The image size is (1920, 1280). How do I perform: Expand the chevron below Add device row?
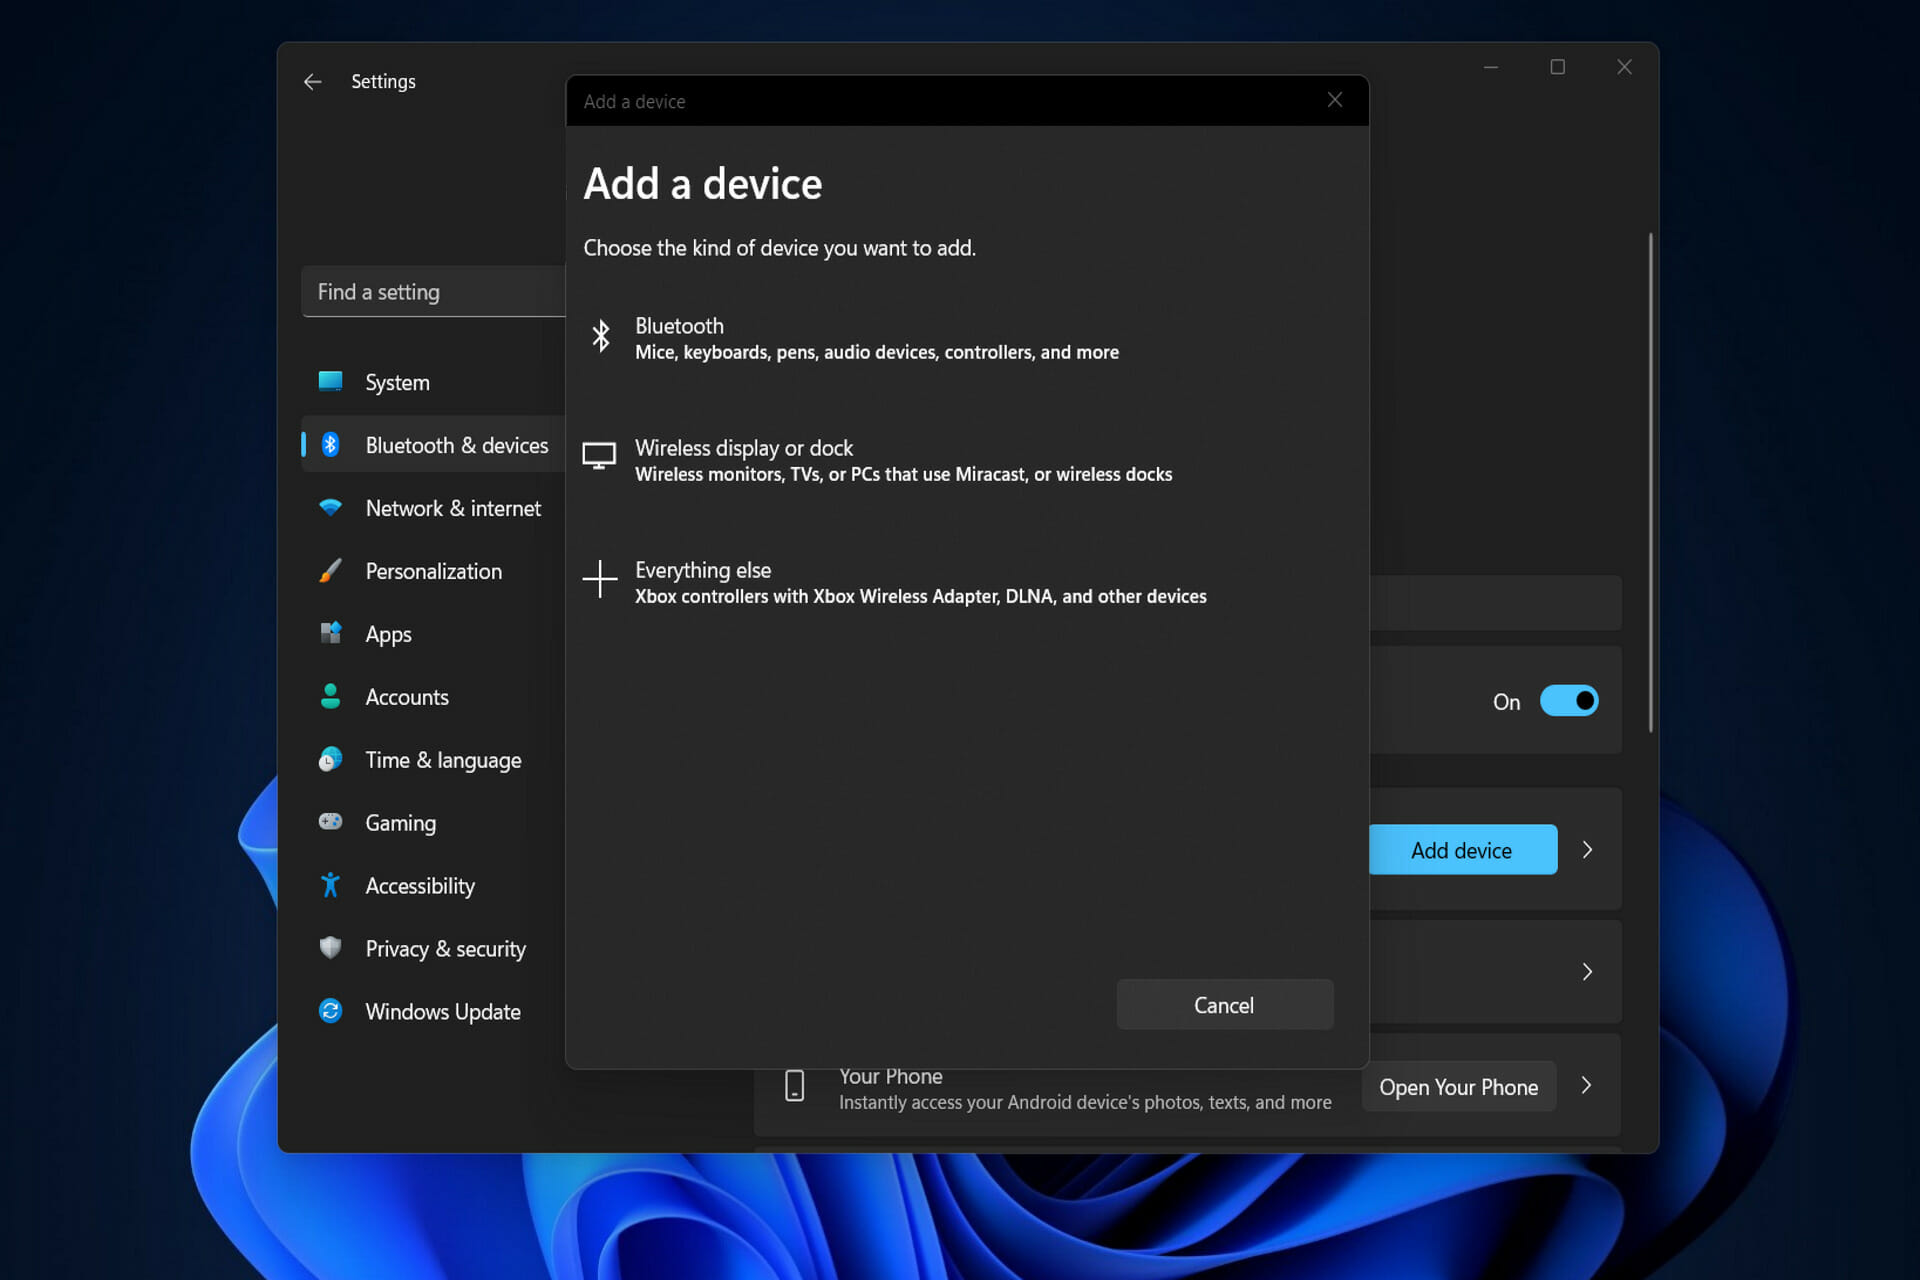(1587, 972)
